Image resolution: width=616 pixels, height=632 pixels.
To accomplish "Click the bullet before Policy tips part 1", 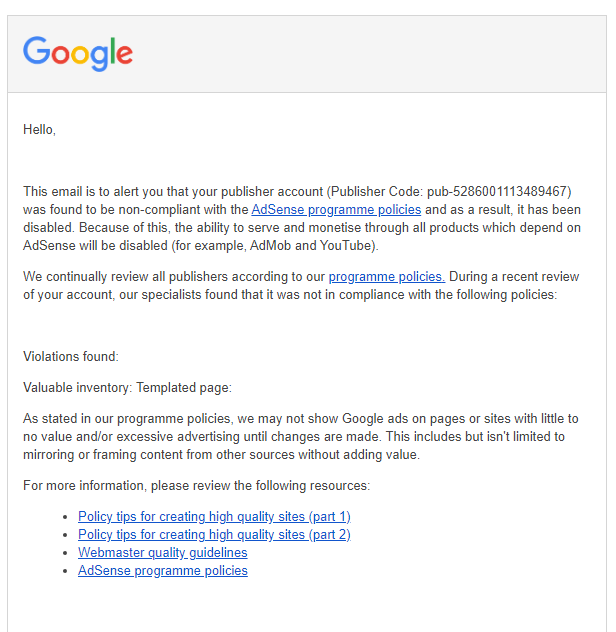I will point(65,517).
